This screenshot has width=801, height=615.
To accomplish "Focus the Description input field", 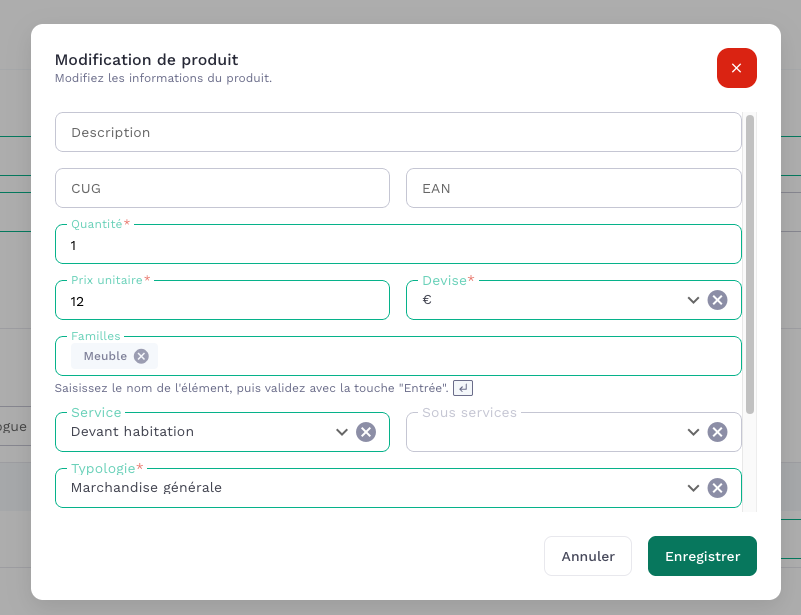I will click(x=398, y=132).
